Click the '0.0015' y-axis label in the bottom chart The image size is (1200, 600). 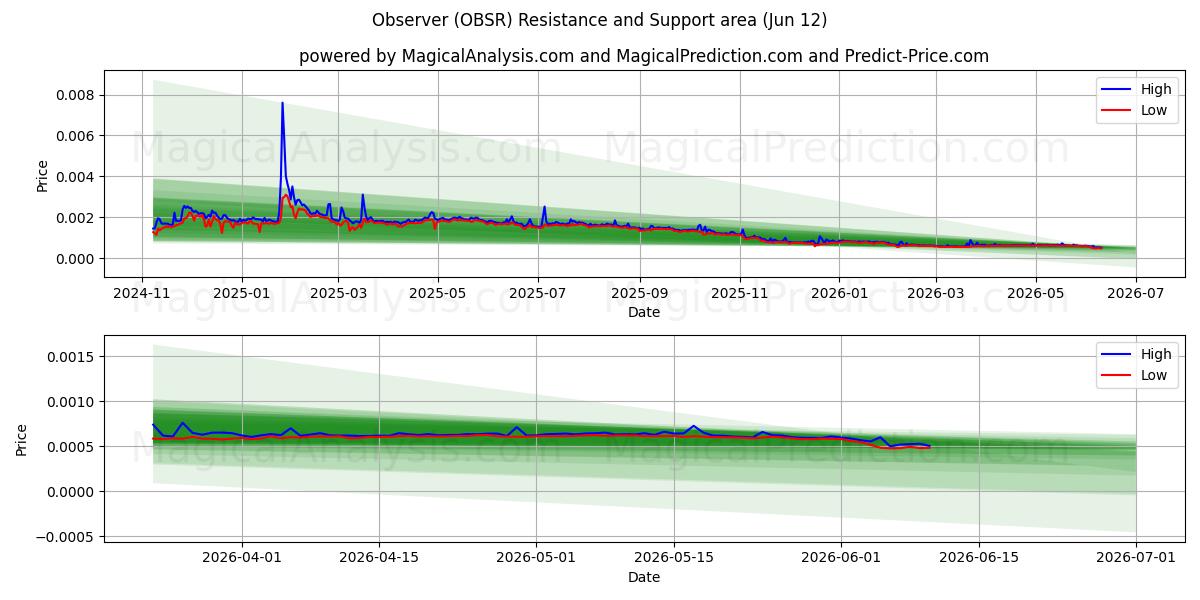click(x=72, y=357)
